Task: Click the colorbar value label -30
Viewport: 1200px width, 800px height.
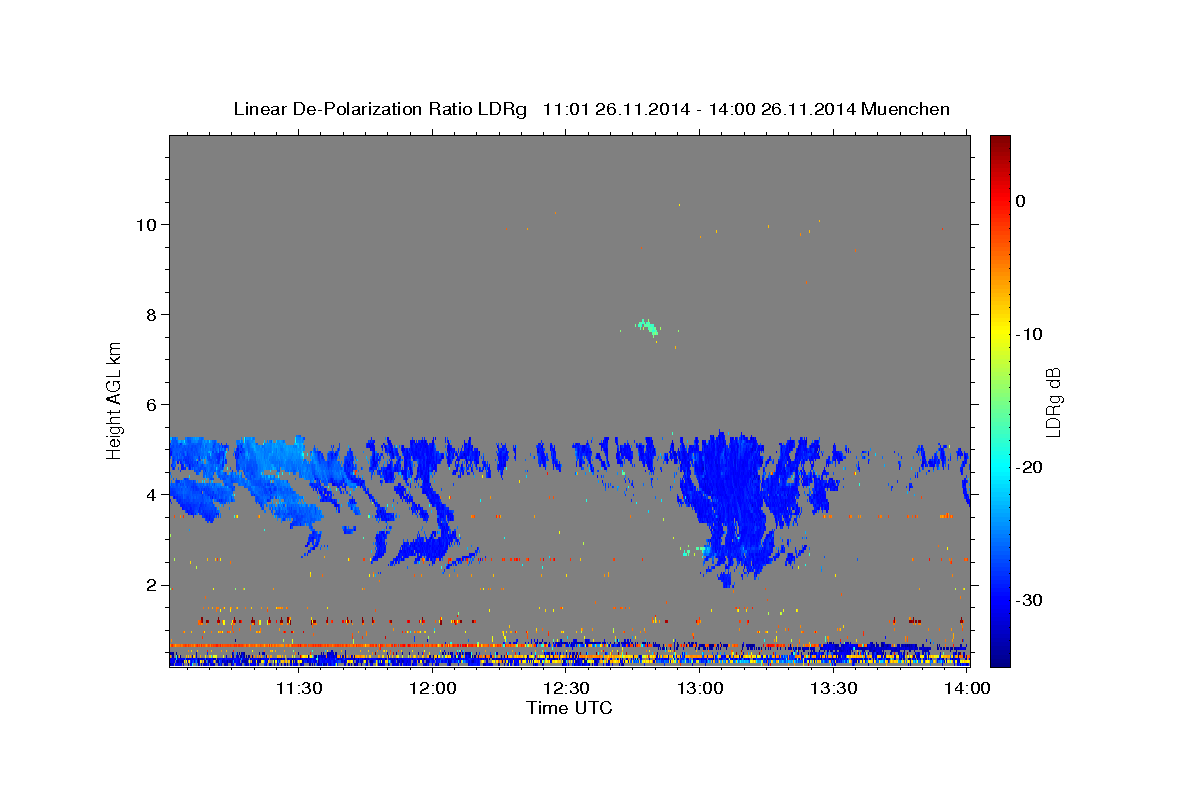Action: (x=1029, y=600)
